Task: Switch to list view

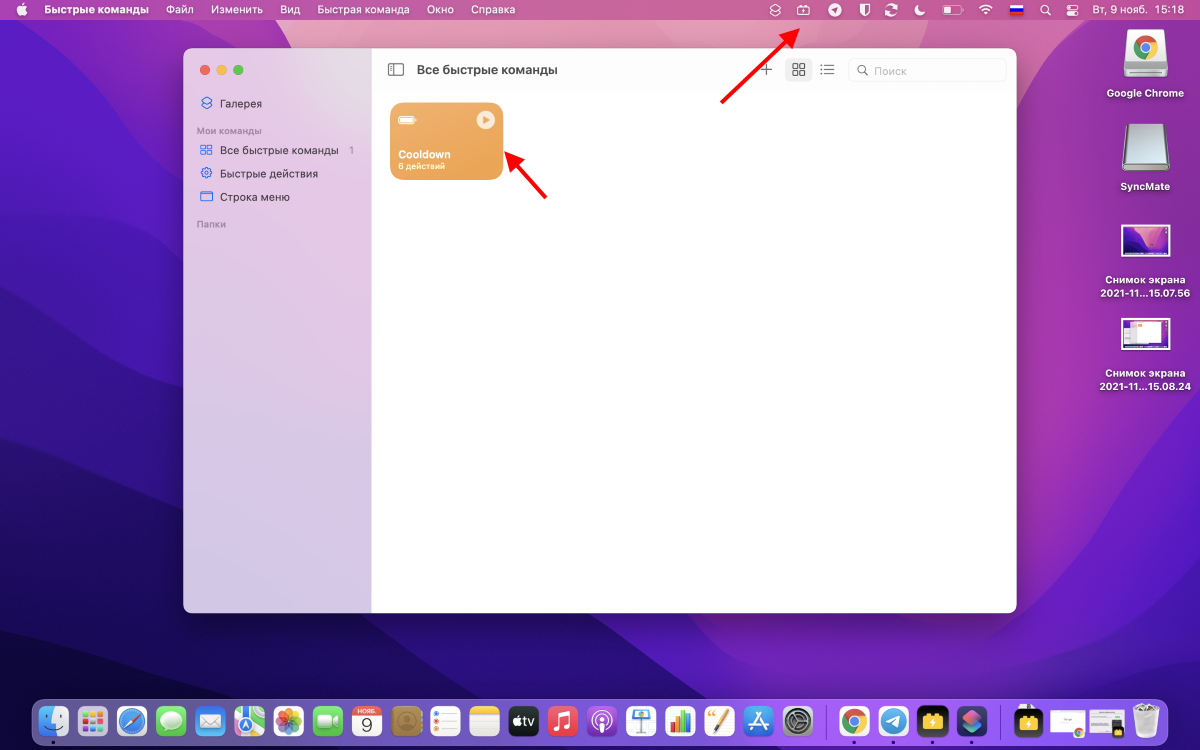Action: click(827, 70)
